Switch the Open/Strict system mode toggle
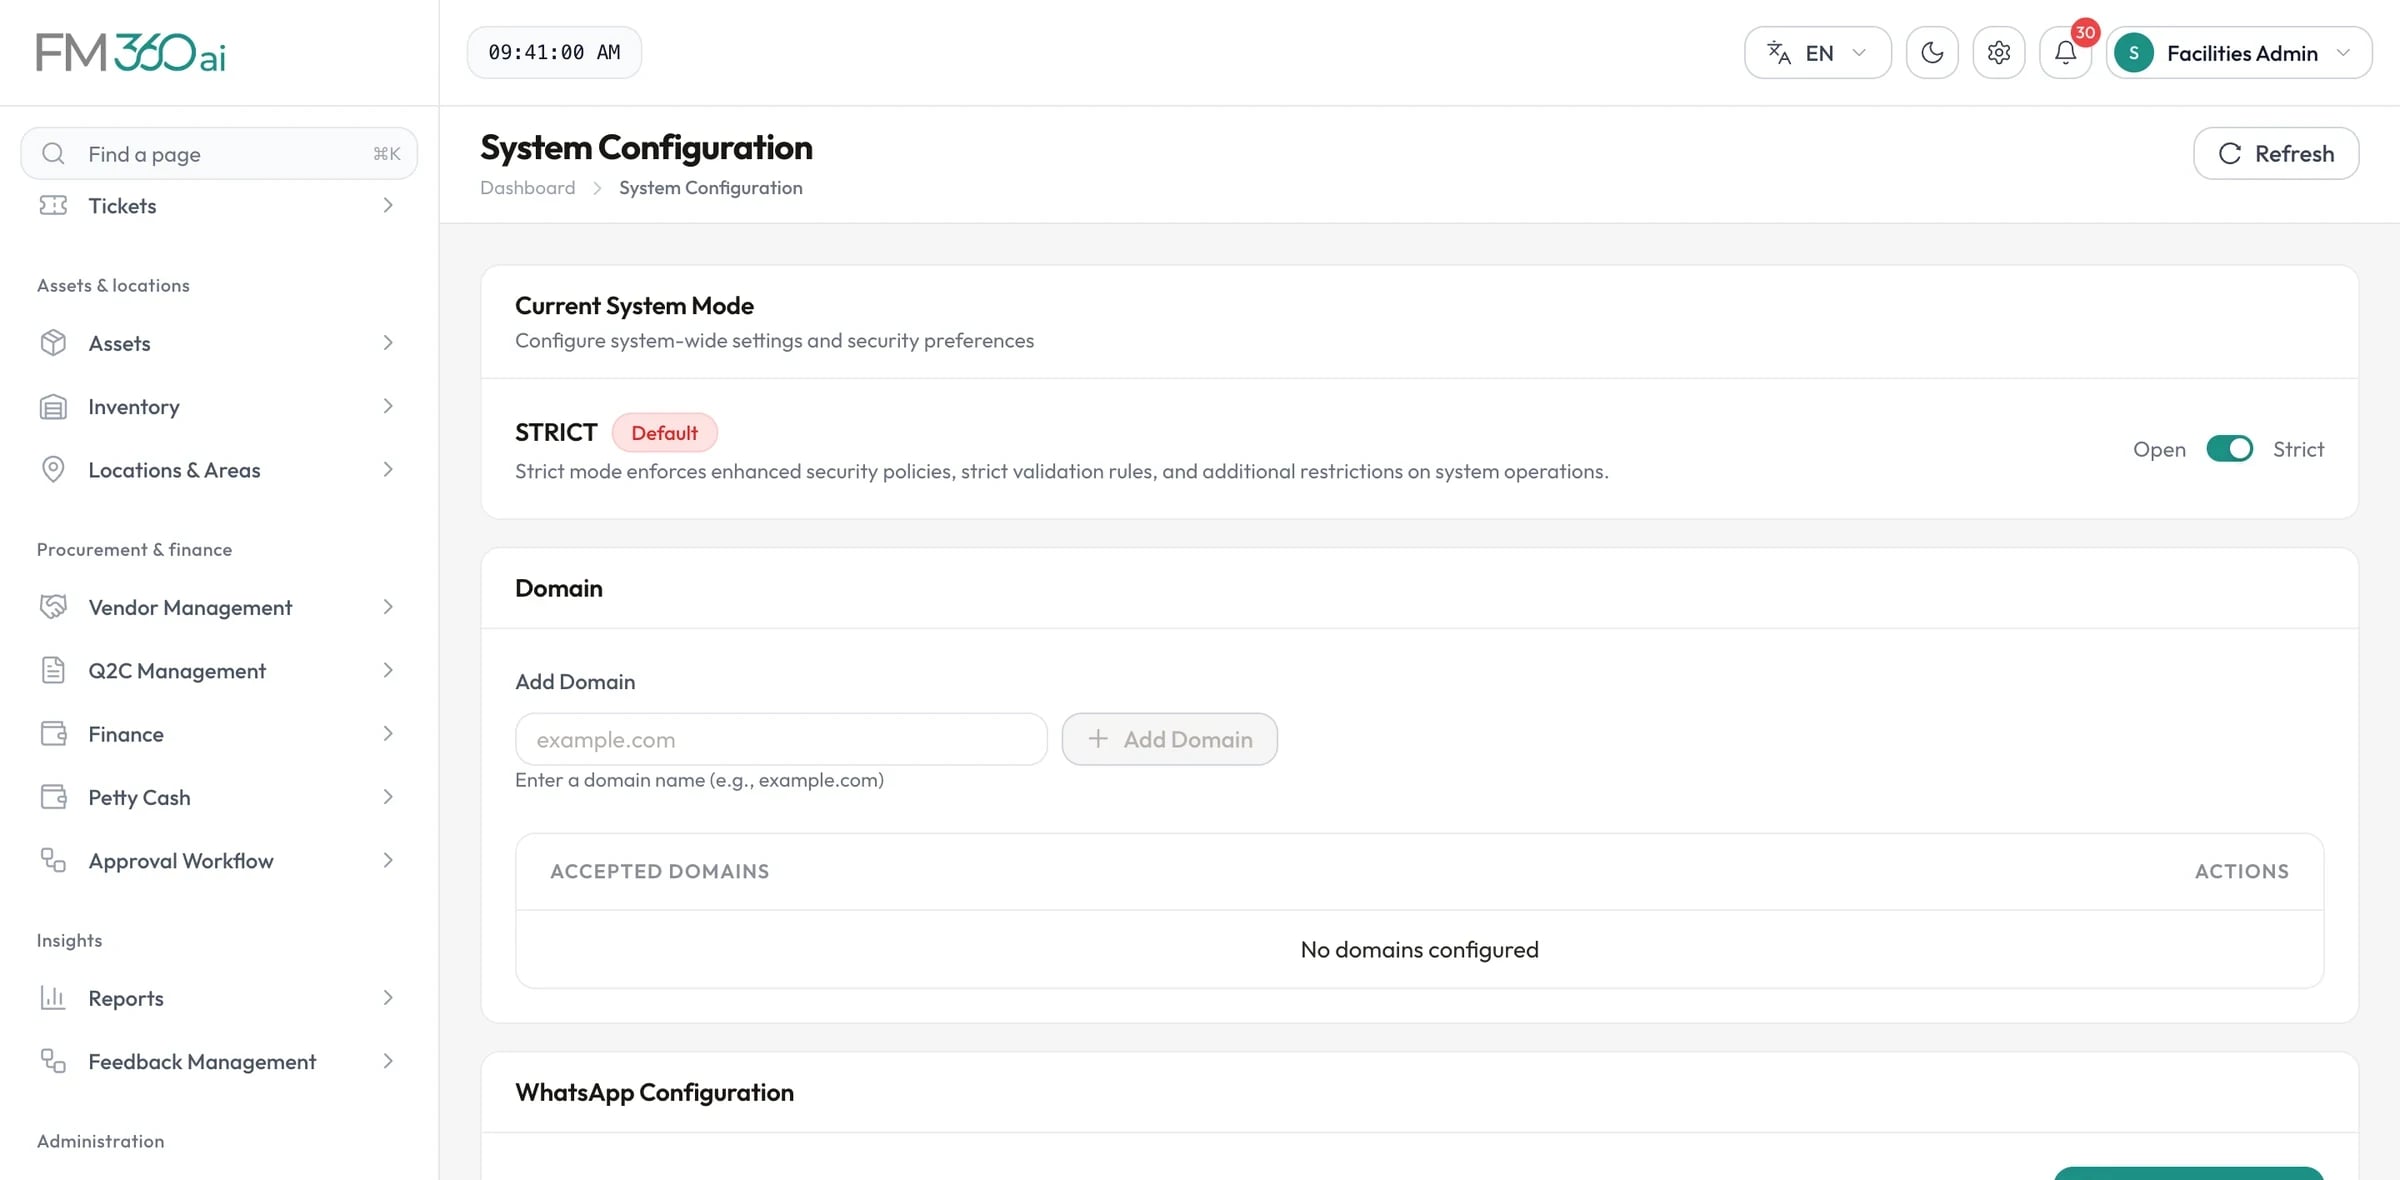The height and width of the screenshot is (1180, 2400). click(2229, 449)
